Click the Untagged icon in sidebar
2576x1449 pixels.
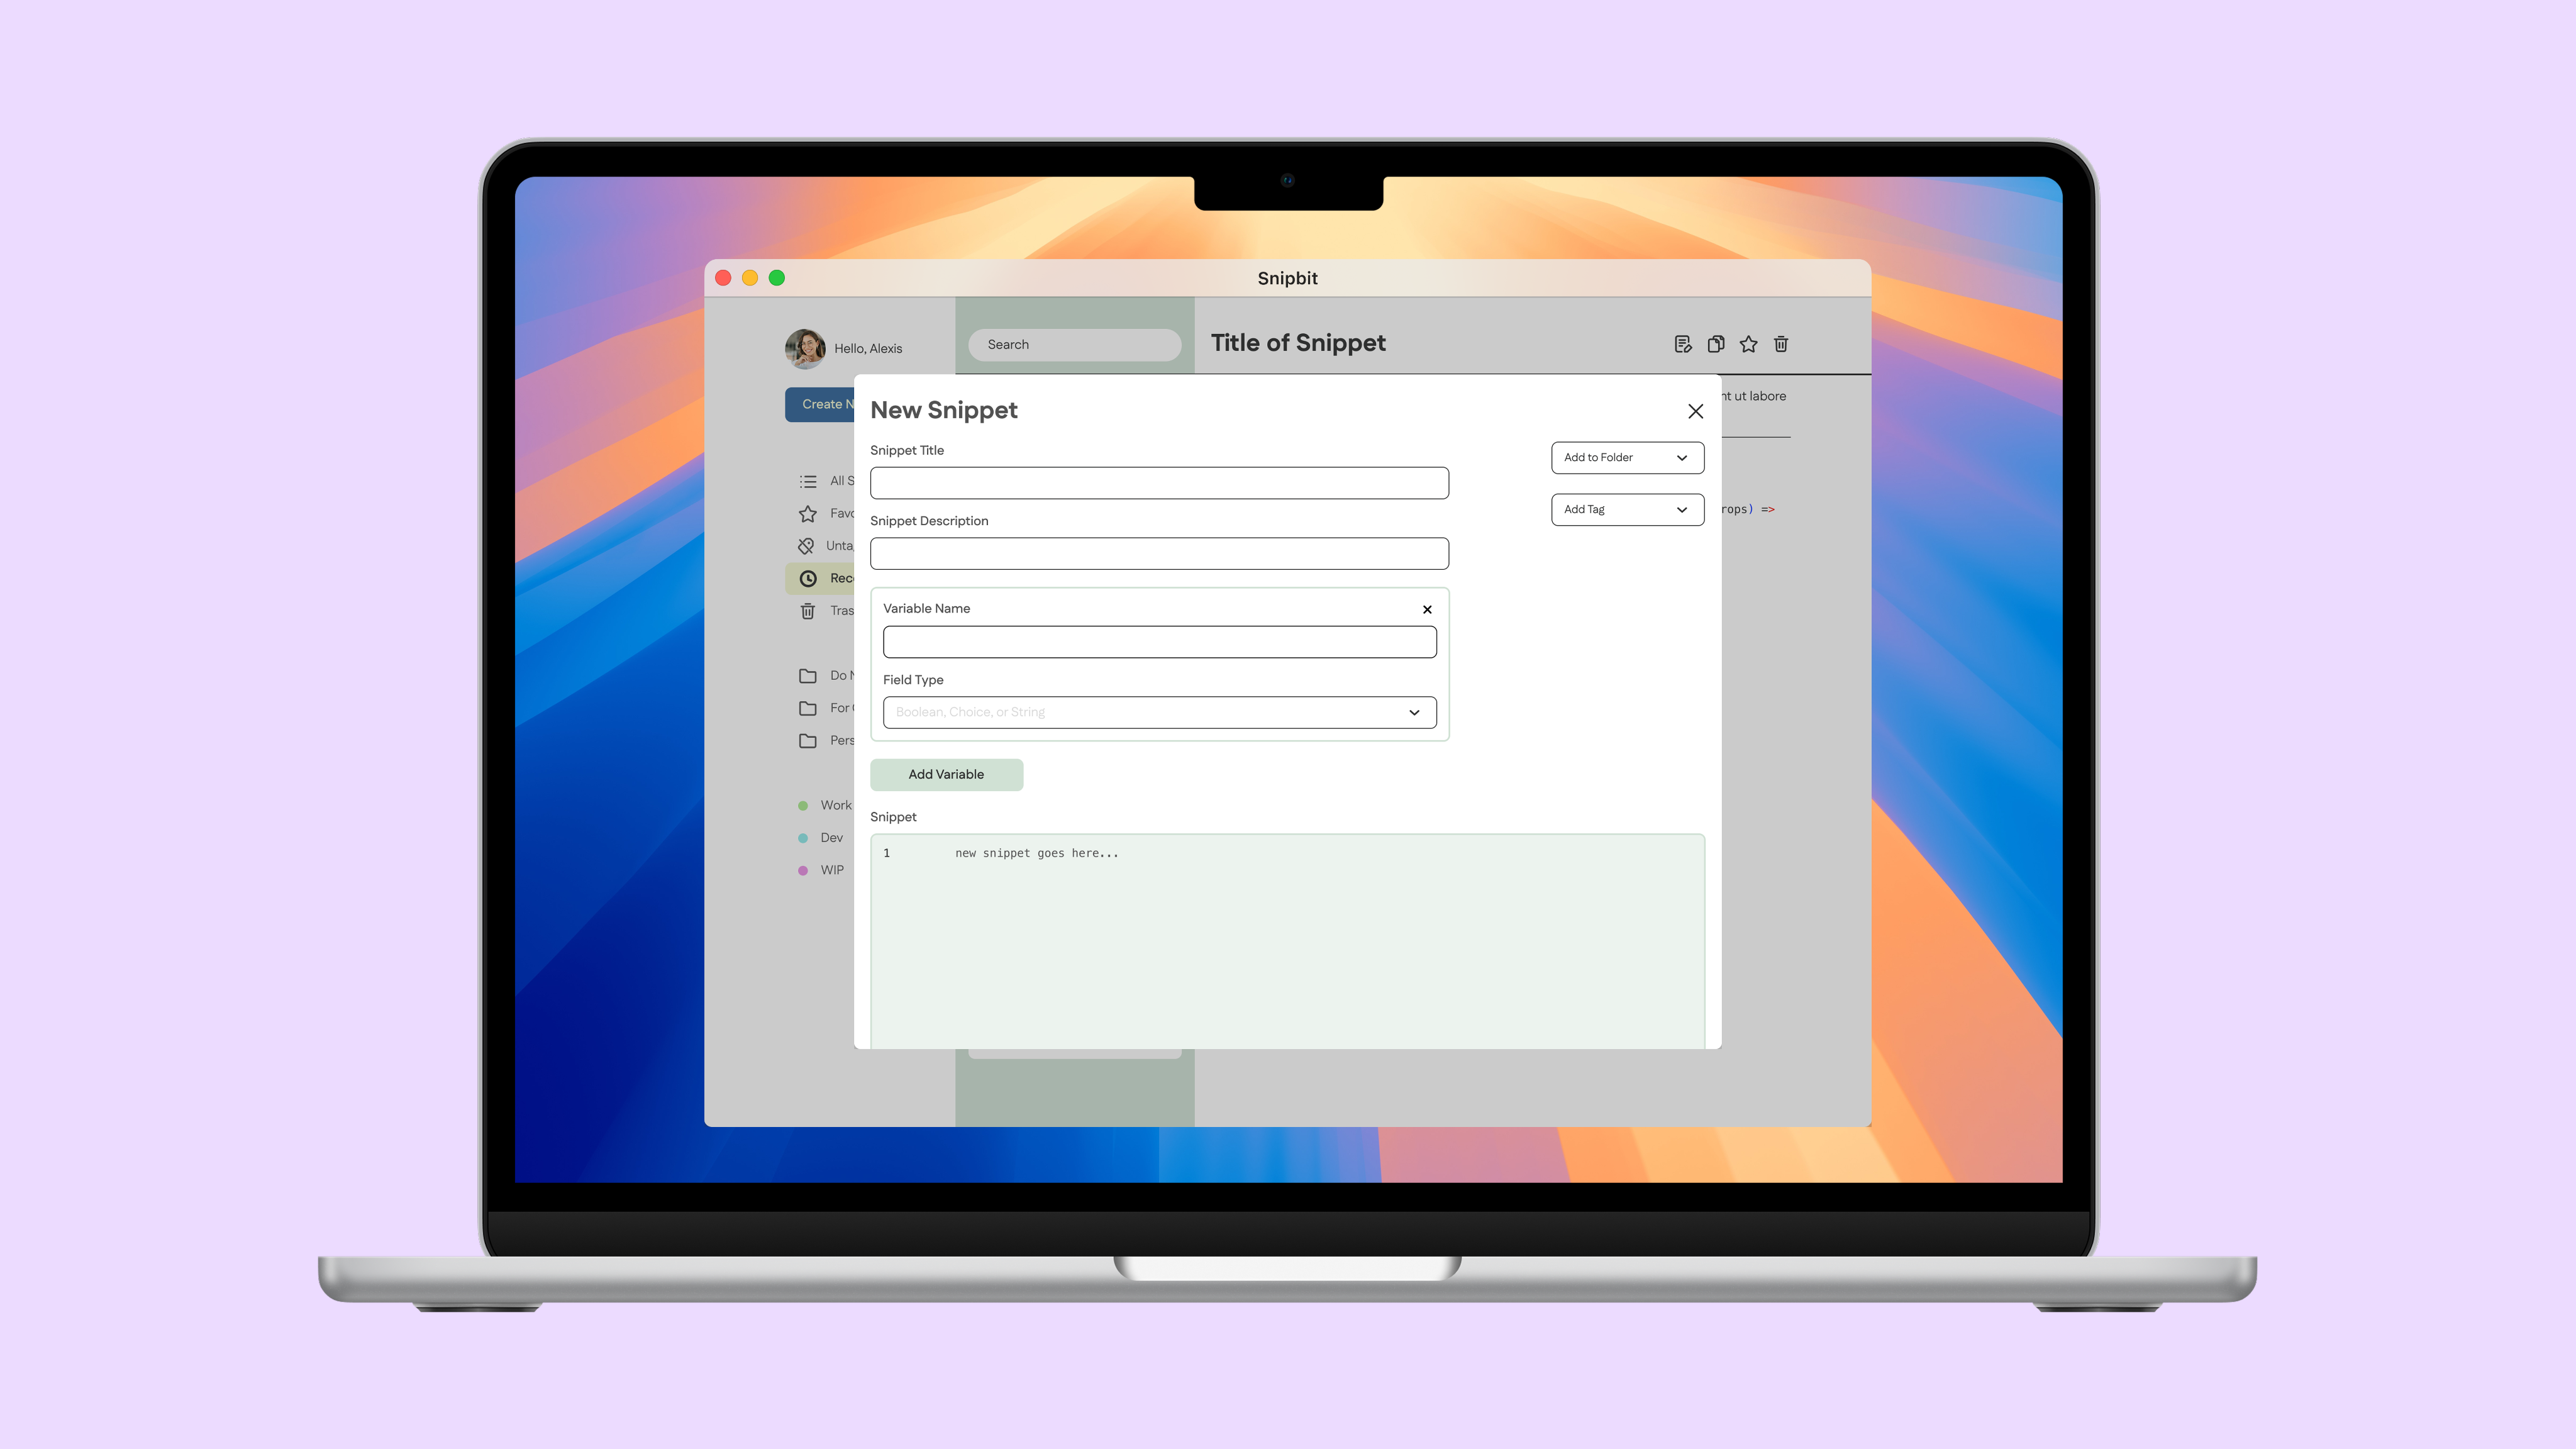(806, 546)
